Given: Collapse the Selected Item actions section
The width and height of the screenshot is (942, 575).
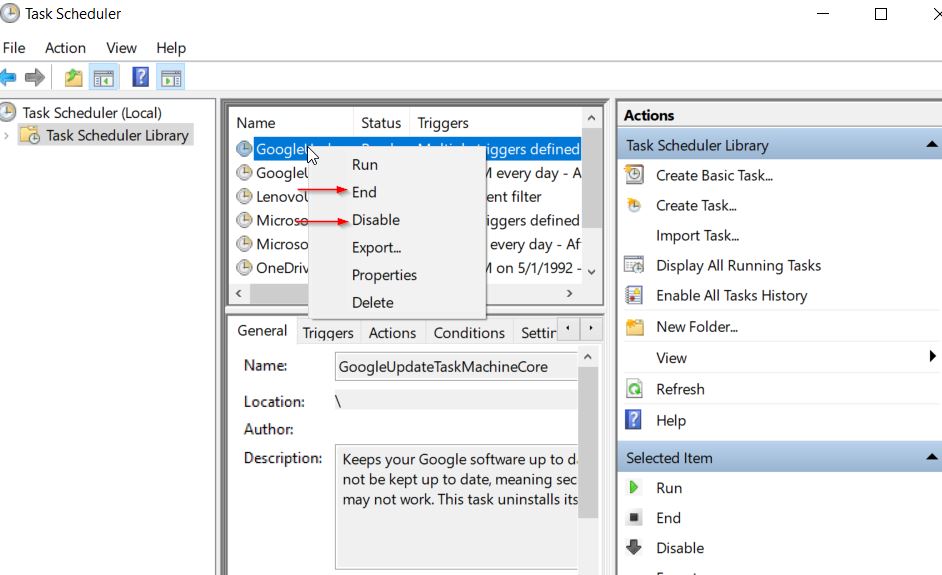Looking at the screenshot, I should [931, 457].
